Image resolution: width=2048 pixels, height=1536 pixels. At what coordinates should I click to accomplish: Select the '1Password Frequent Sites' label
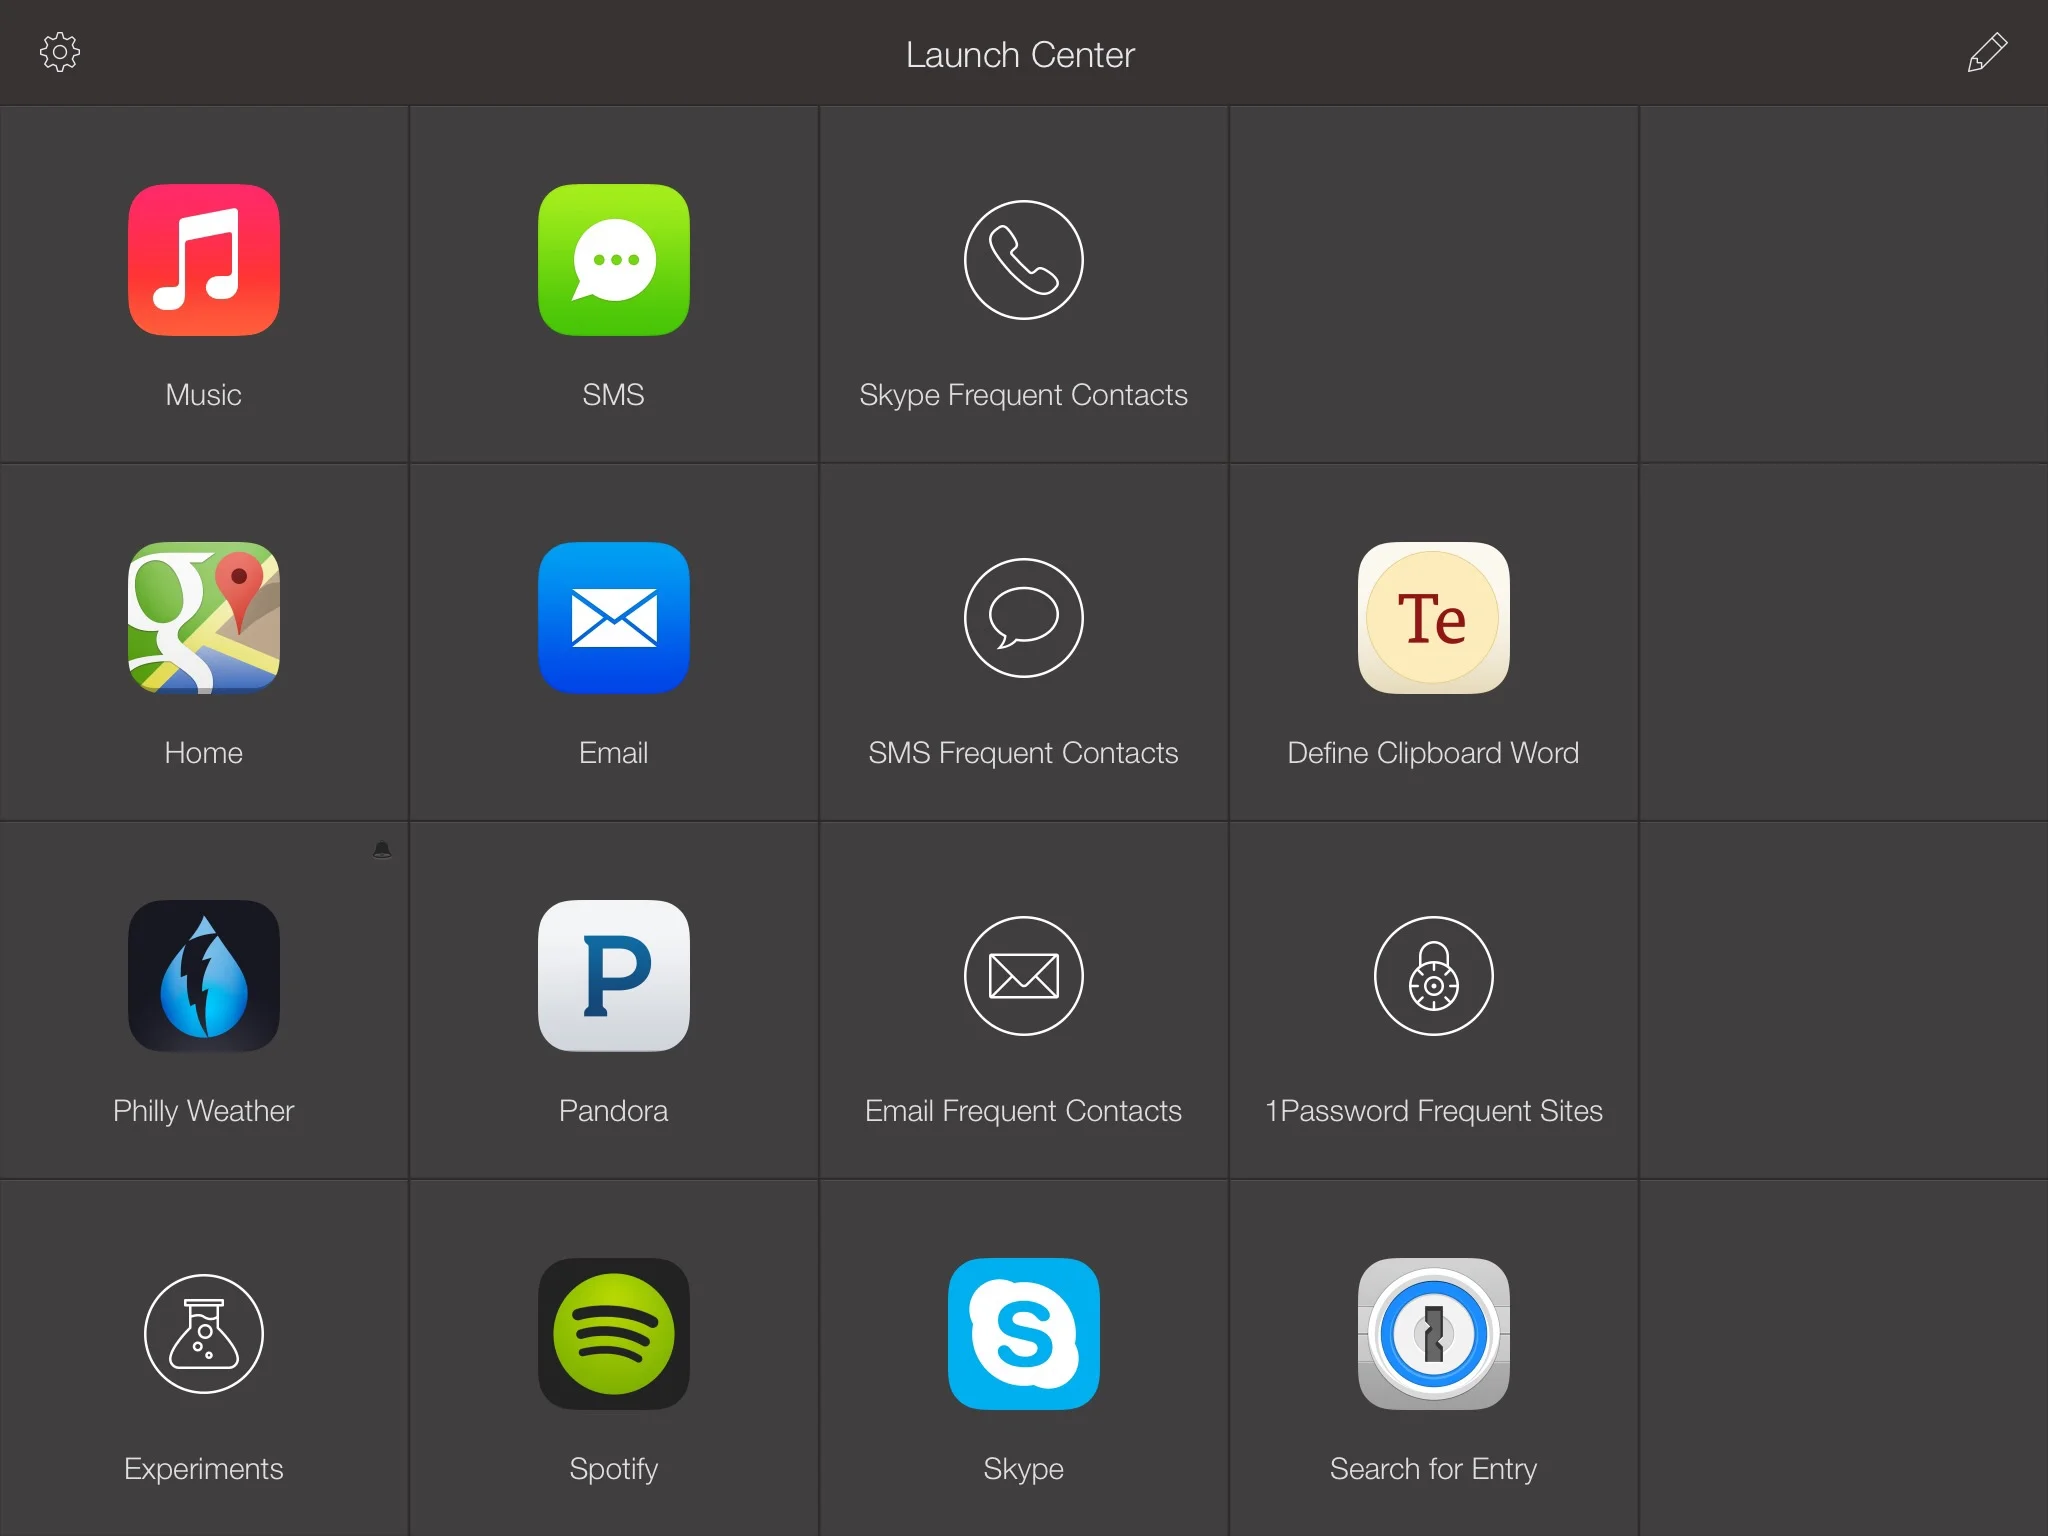(1434, 1112)
